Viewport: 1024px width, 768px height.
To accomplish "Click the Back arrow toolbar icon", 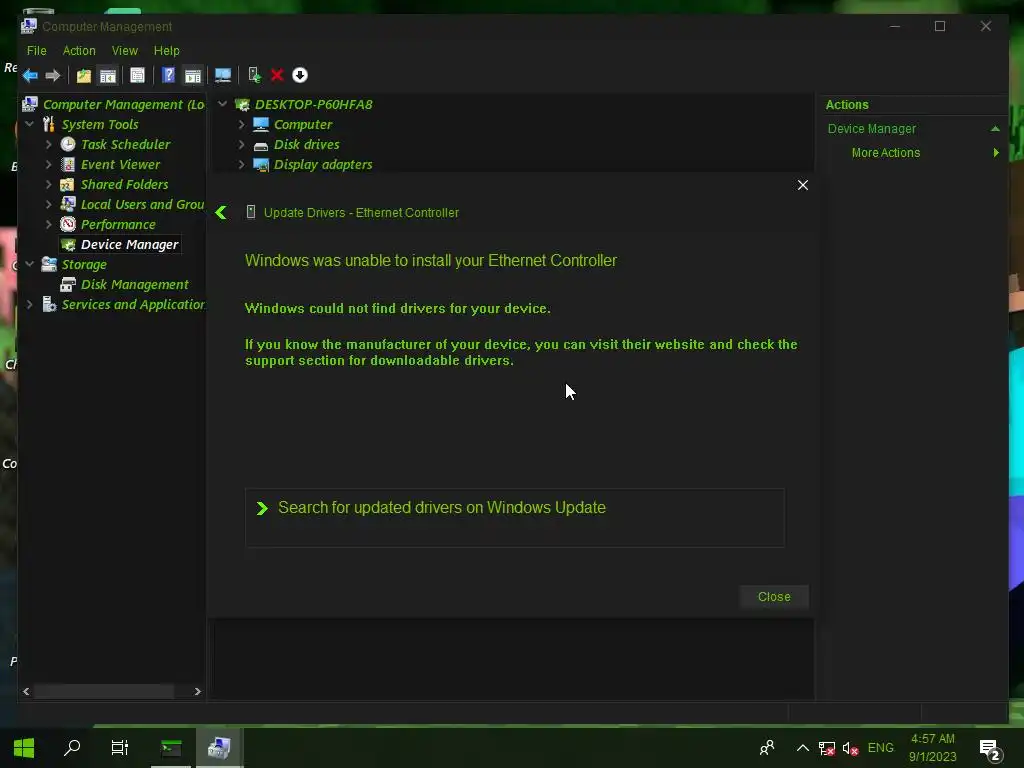I will tap(30, 76).
